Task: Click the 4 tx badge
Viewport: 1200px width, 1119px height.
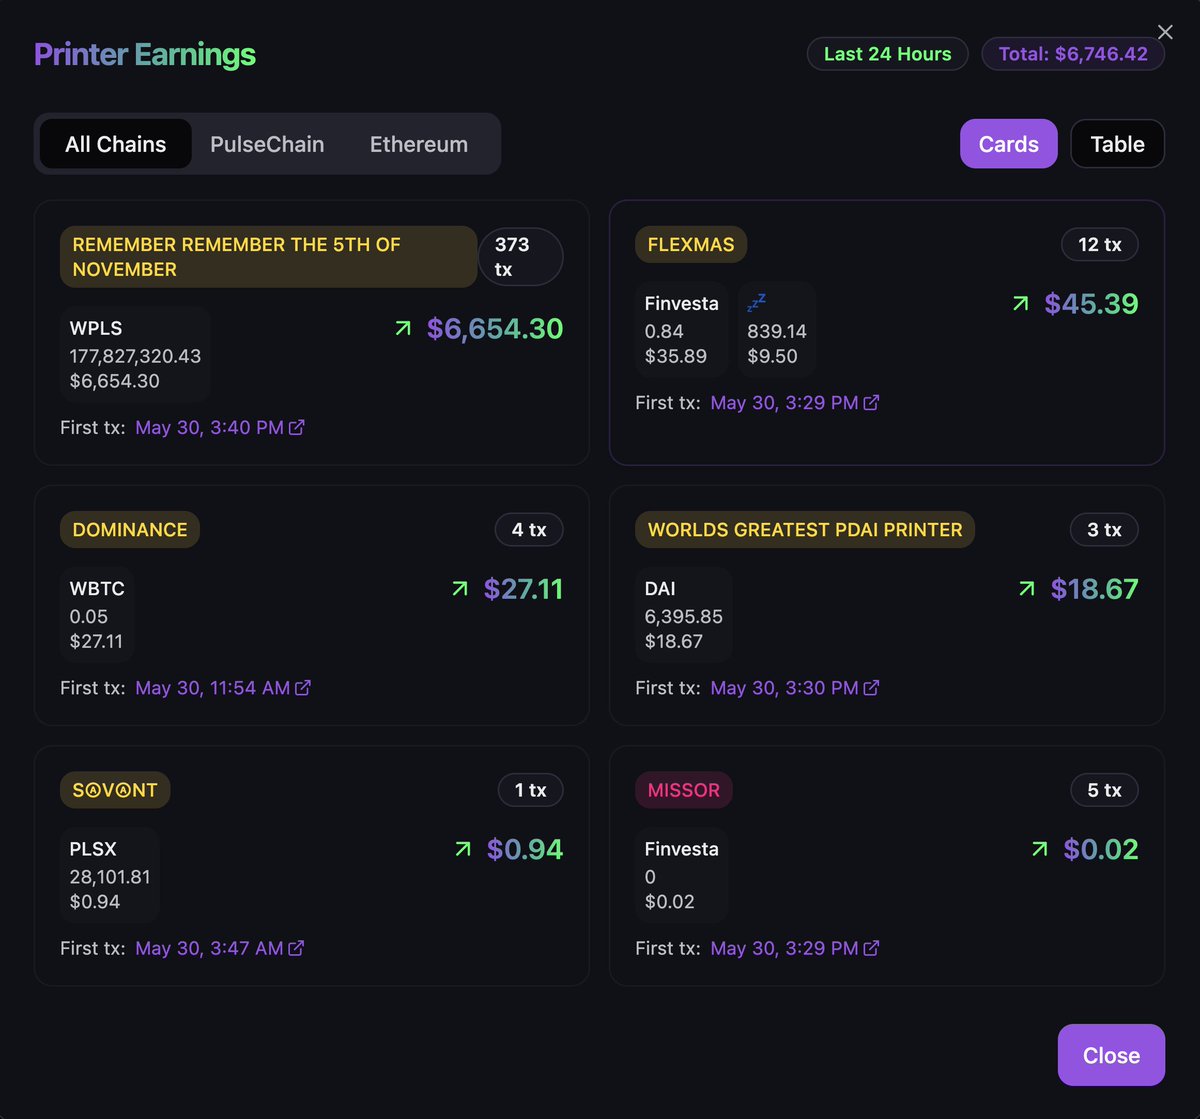Action: click(529, 529)
